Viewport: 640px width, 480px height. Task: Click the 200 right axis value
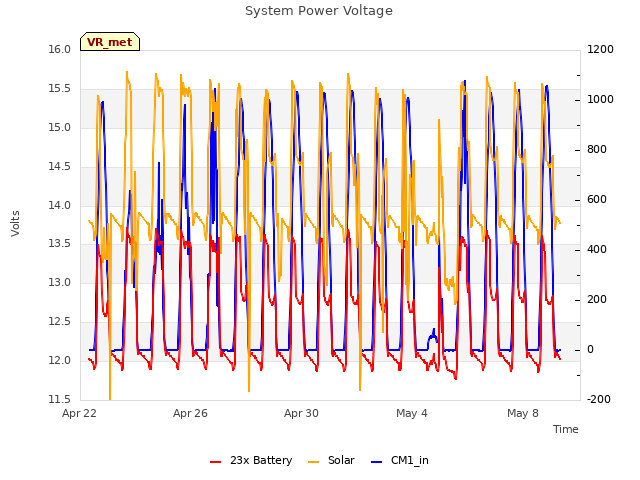pos(597,300)
